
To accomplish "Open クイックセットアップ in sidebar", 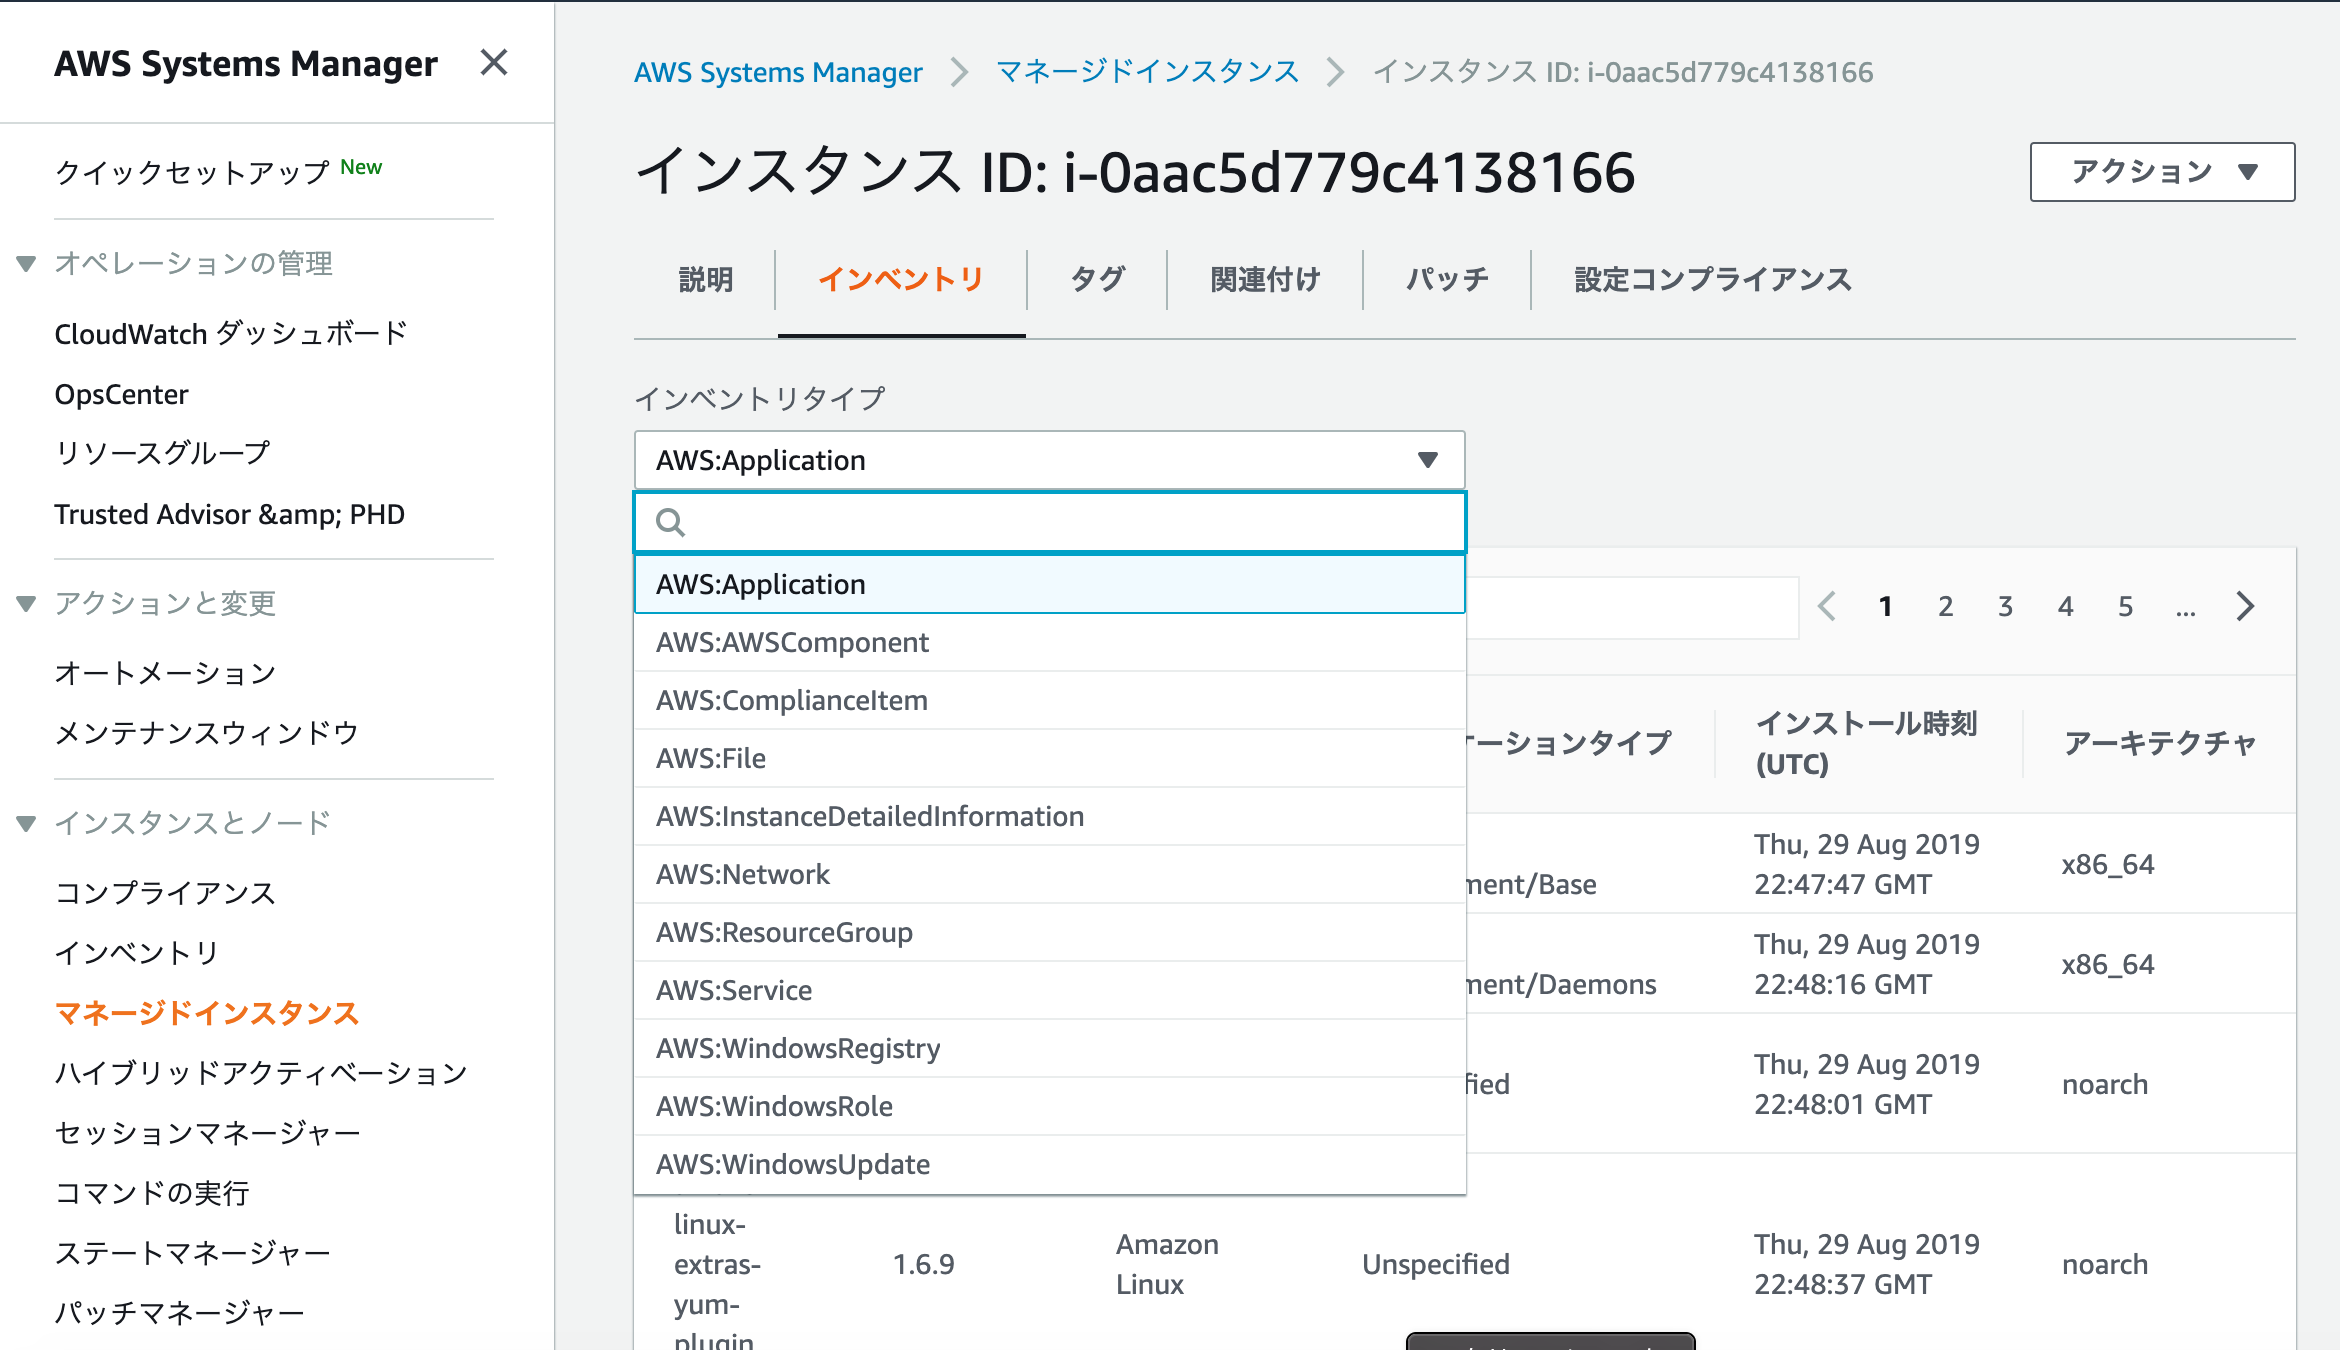I will [x=192, y=172].
